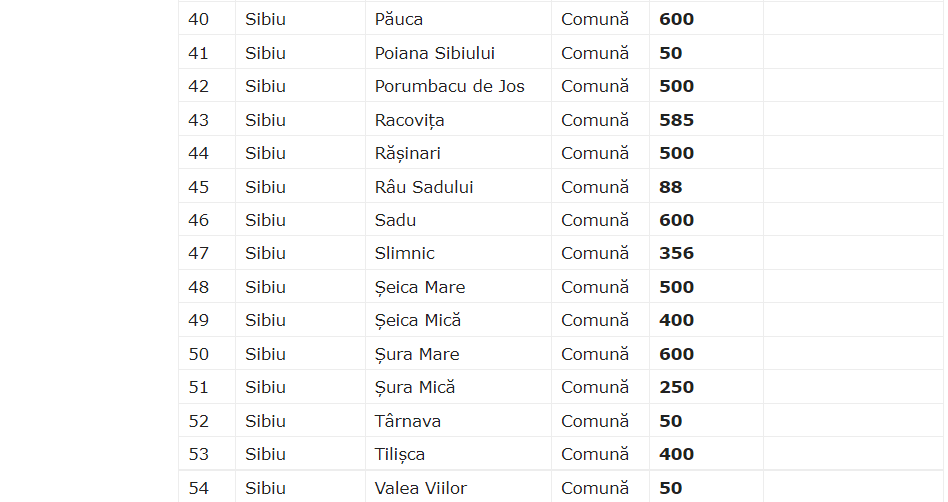
Task: Select the Tilișca value 400
Action: 676,454
